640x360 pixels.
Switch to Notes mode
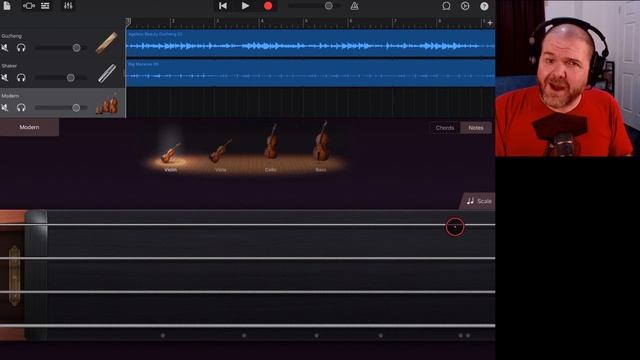click(476, 128)
